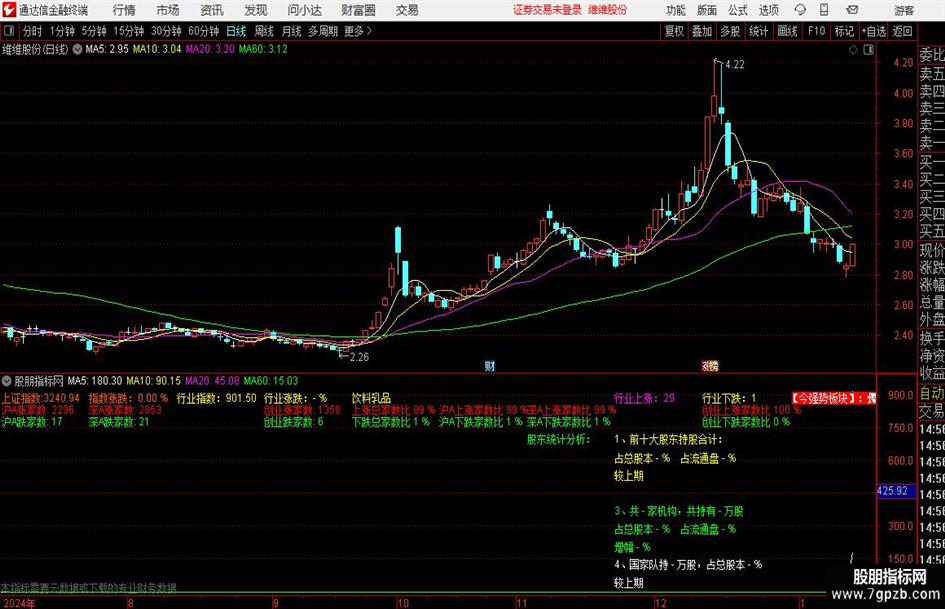This screenshot has height=609, width=945.
Task: Open the 问小达 menu
Action: point(304,10)
